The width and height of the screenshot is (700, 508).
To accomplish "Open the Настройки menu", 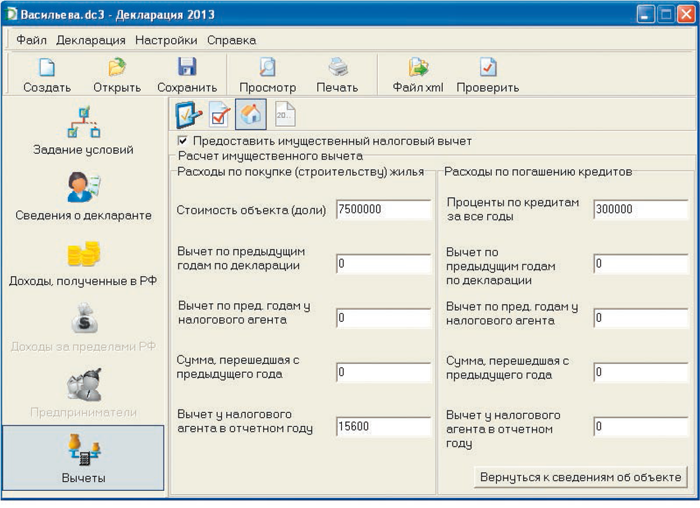I will (167, 40).
